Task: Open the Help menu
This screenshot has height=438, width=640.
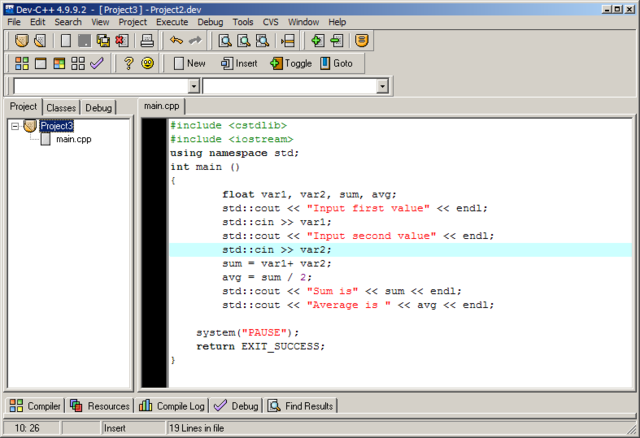Action: click(x=337, y=22)
